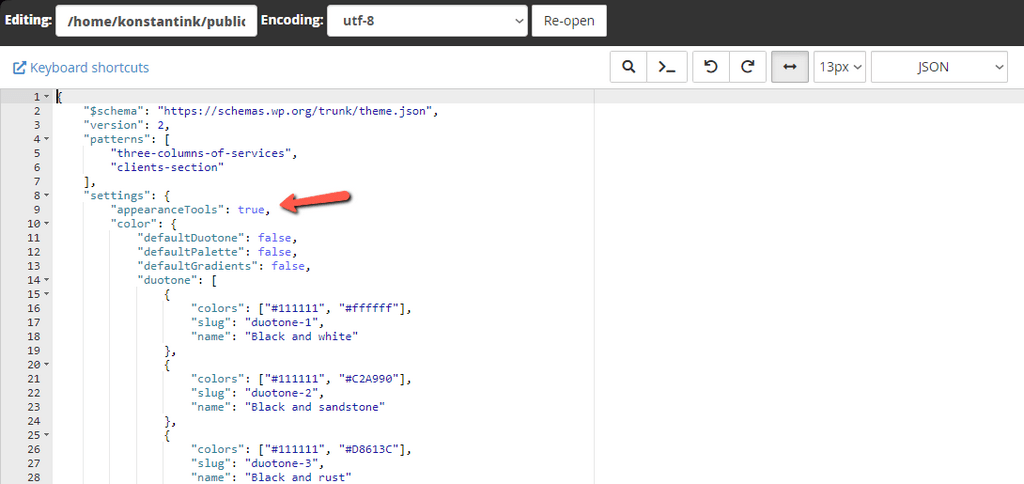Undo the last edit

pos(711,67)
